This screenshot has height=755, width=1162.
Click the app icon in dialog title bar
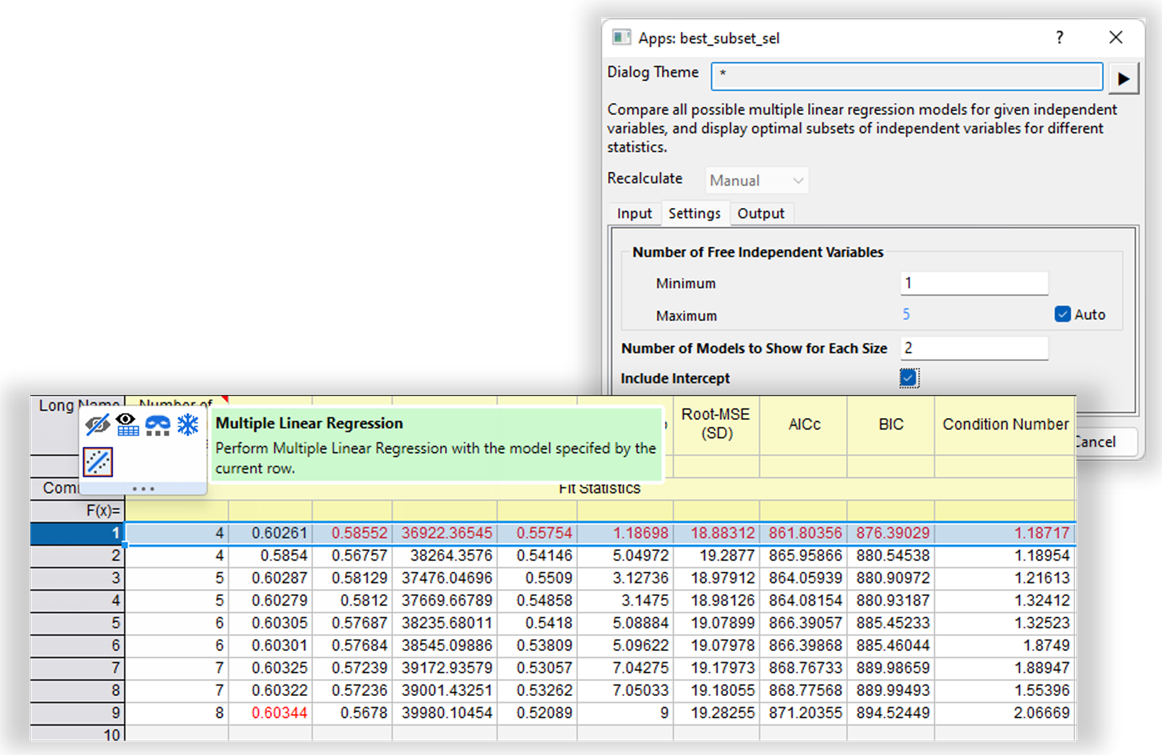621,37
